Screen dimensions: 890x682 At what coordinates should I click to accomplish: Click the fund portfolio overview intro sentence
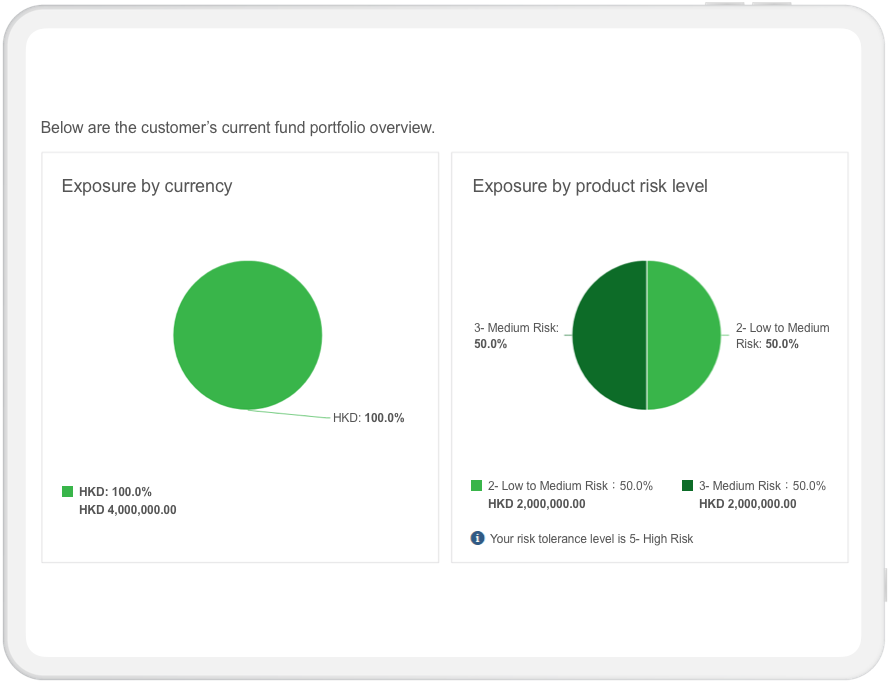238,127
